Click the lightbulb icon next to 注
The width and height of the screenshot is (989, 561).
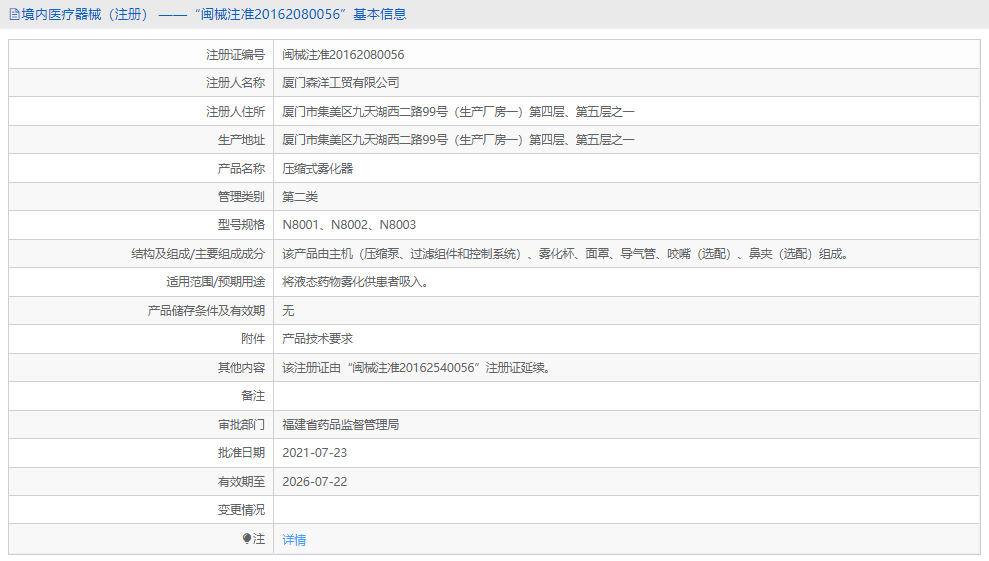point(247,538)
